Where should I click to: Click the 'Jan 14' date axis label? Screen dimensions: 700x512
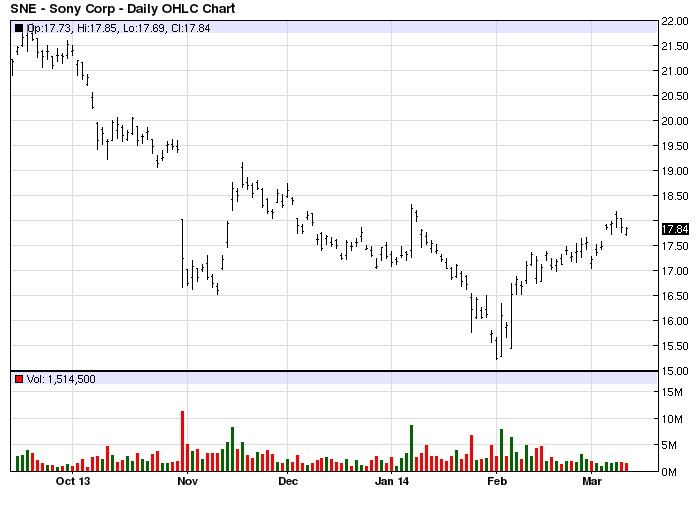click(x=392, y=481)
